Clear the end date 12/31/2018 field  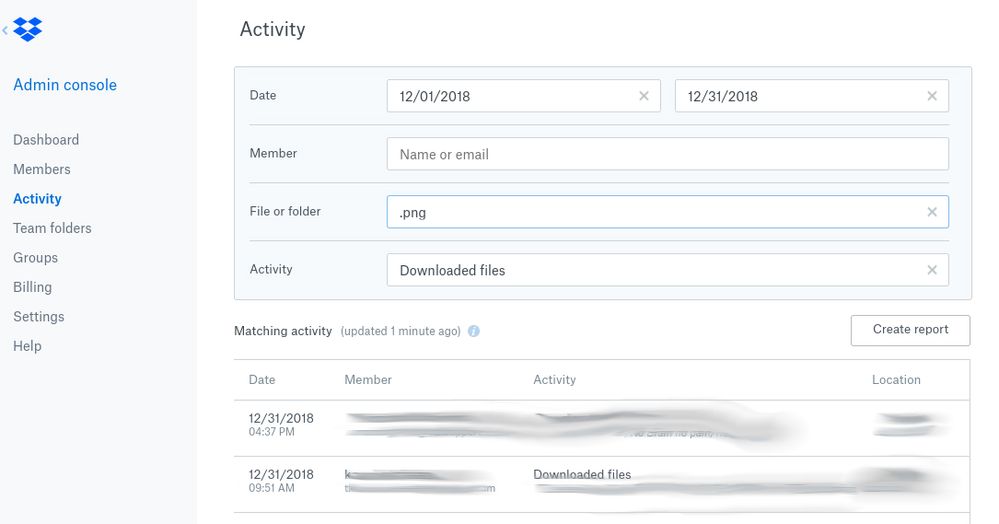(932, 96)
